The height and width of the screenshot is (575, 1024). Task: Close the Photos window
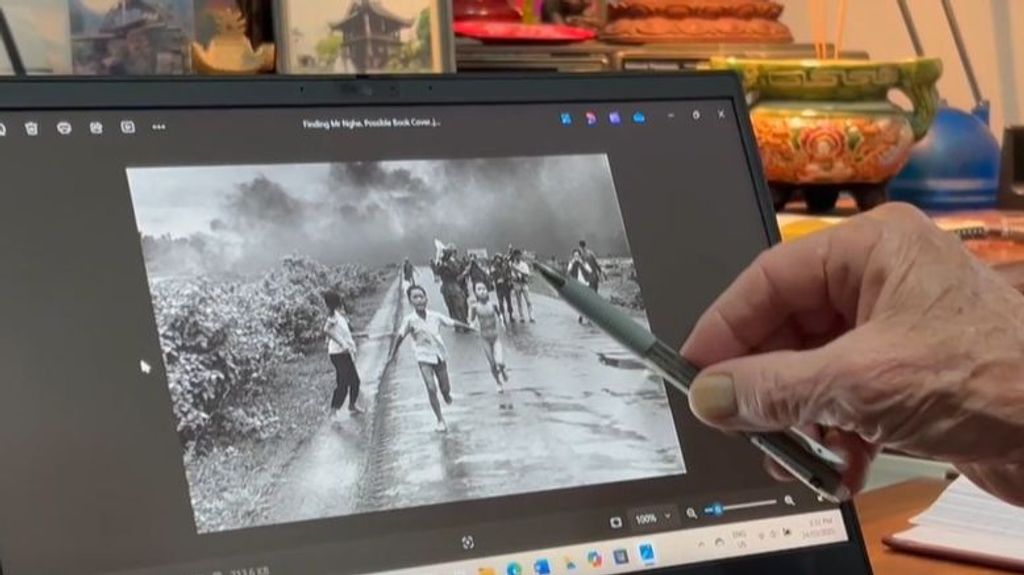point(721,114)
